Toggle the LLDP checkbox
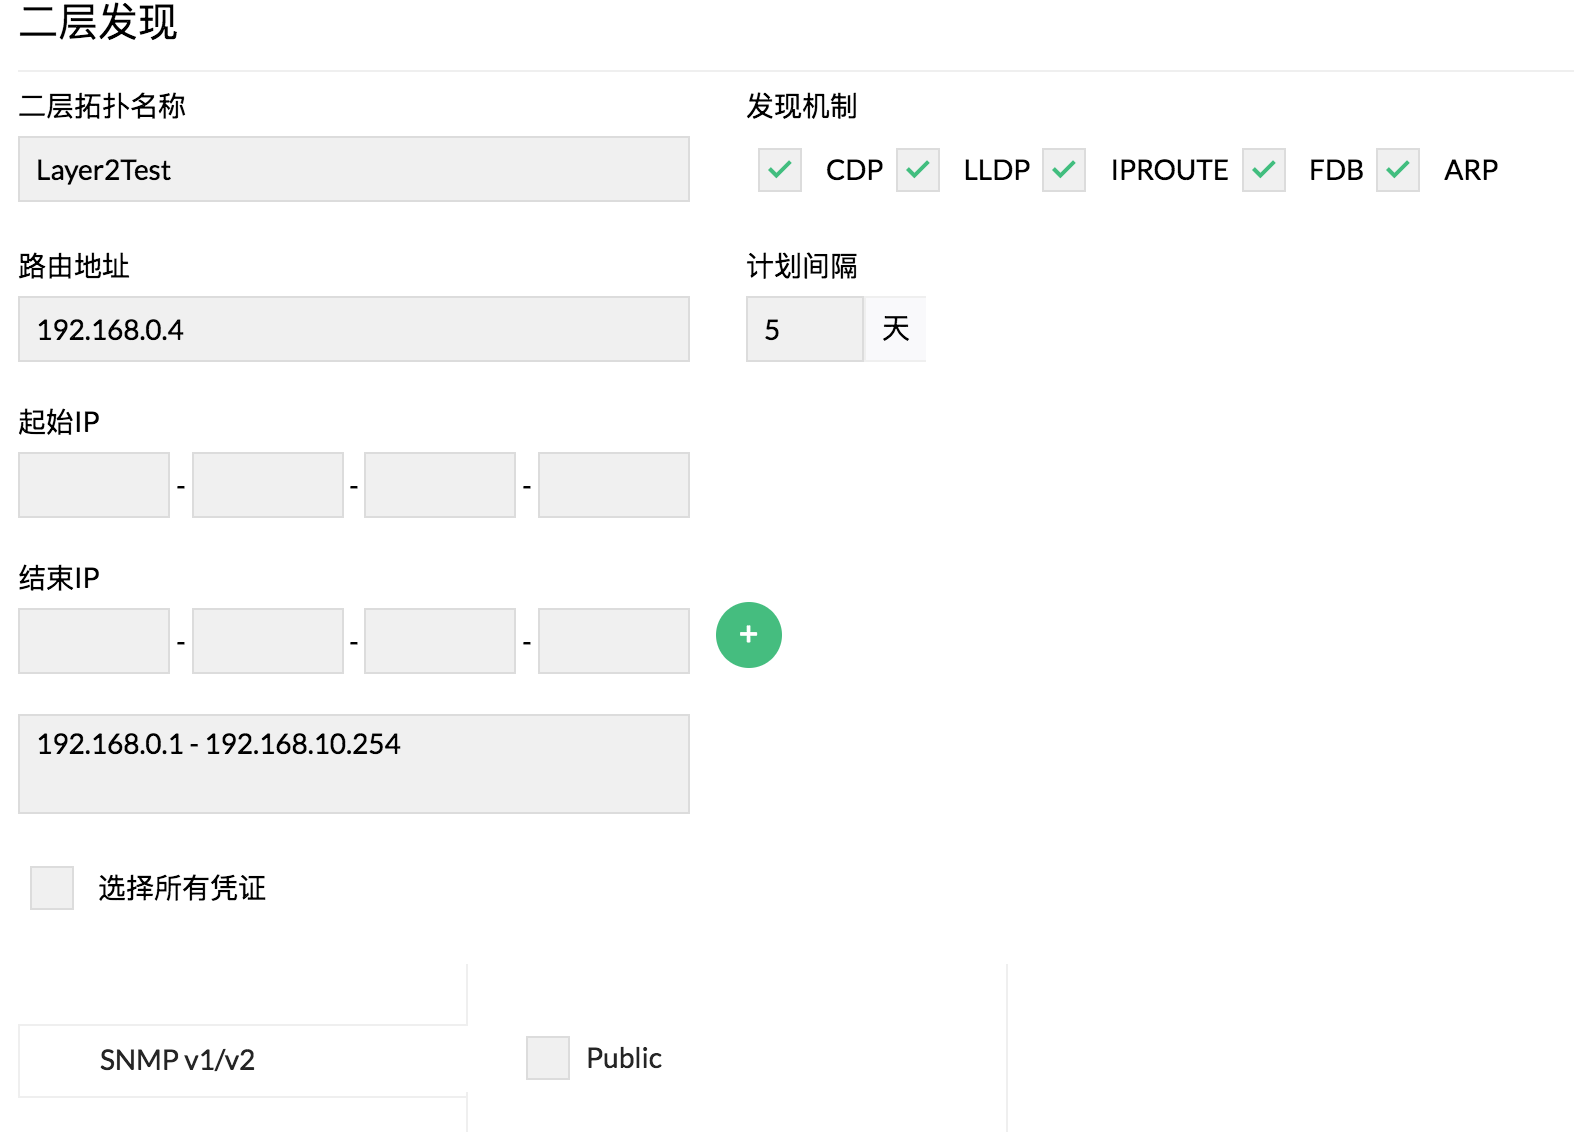This screenshot has width=1574, height=1132. click(x=918, y=170)
